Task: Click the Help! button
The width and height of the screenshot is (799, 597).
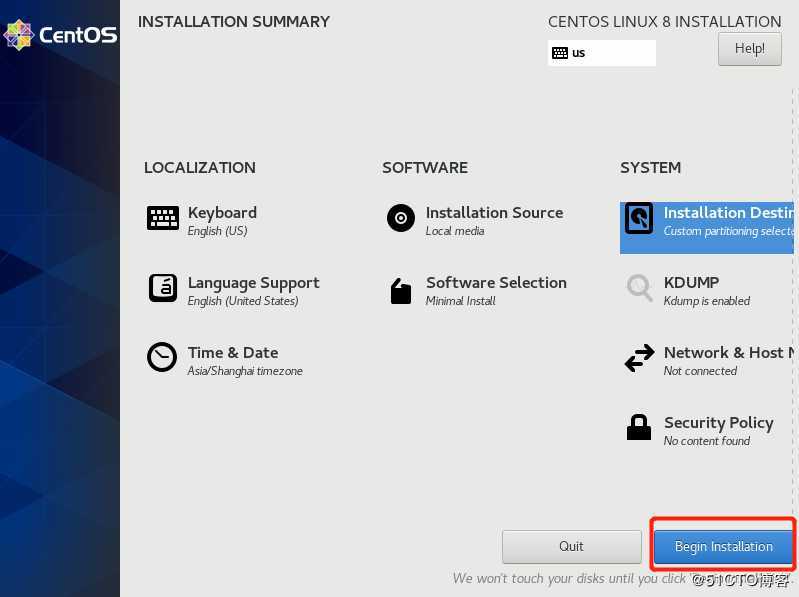Action: pyautogui.click(x=750, y=49)
